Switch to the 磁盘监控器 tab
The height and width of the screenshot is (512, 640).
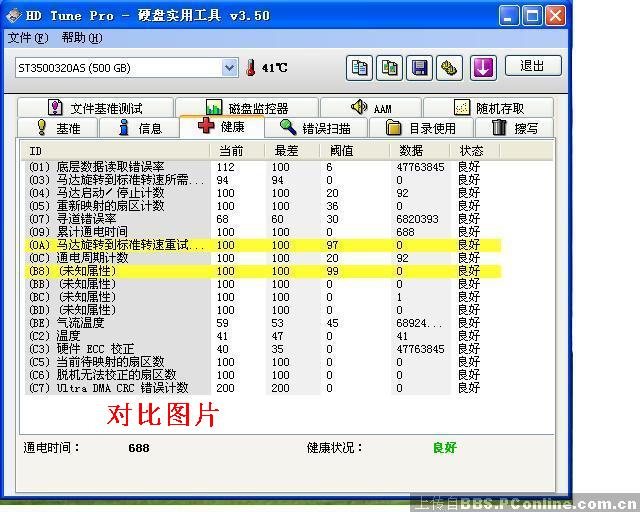247,108
